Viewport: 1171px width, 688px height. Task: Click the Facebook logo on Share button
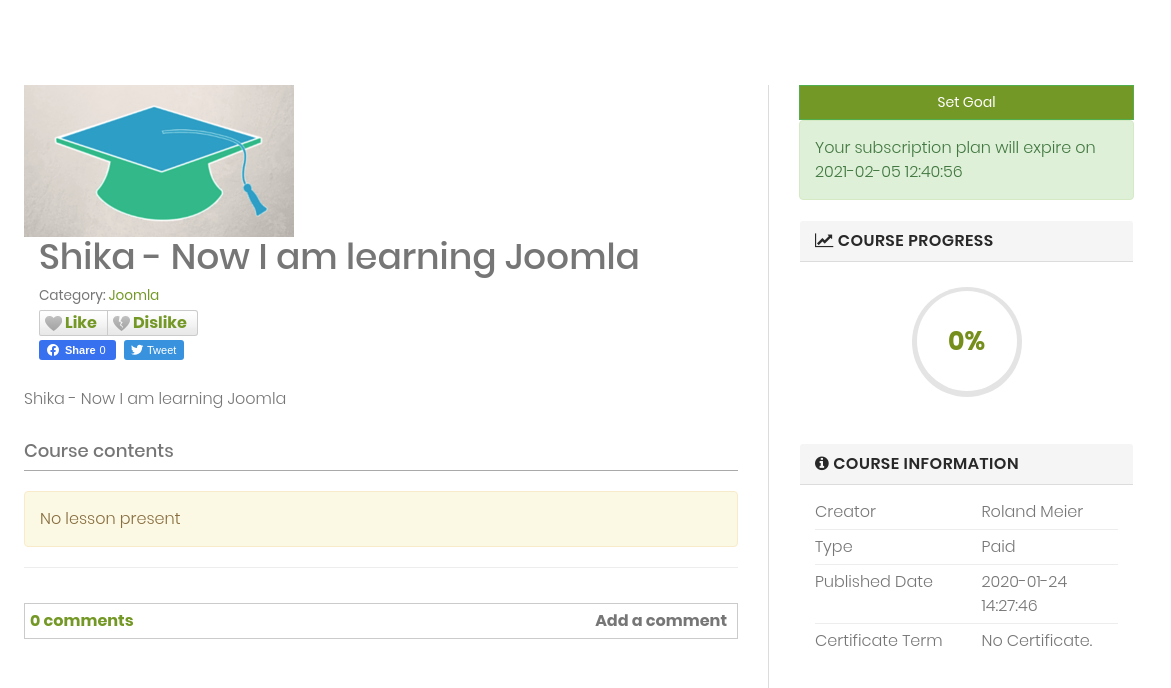pyautogui.click(x=53, y=350)
